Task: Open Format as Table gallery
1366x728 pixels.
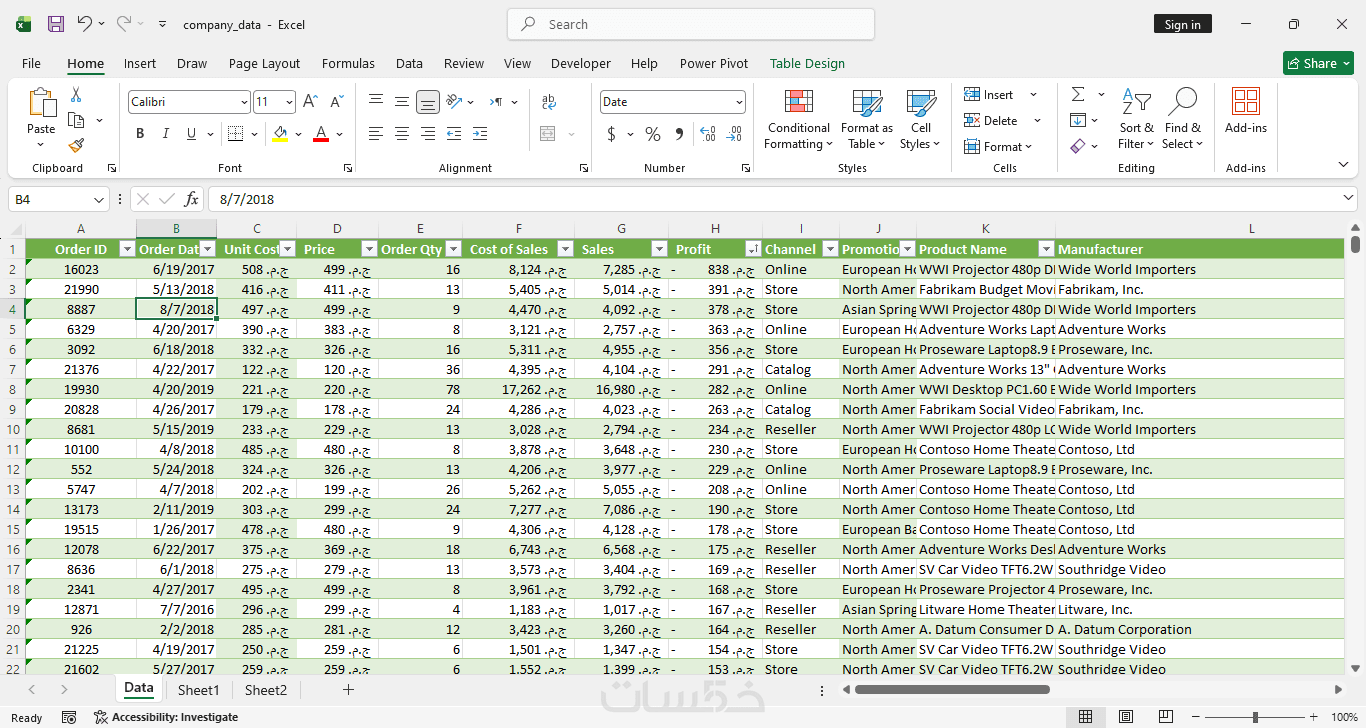Action: coord(866,120)
